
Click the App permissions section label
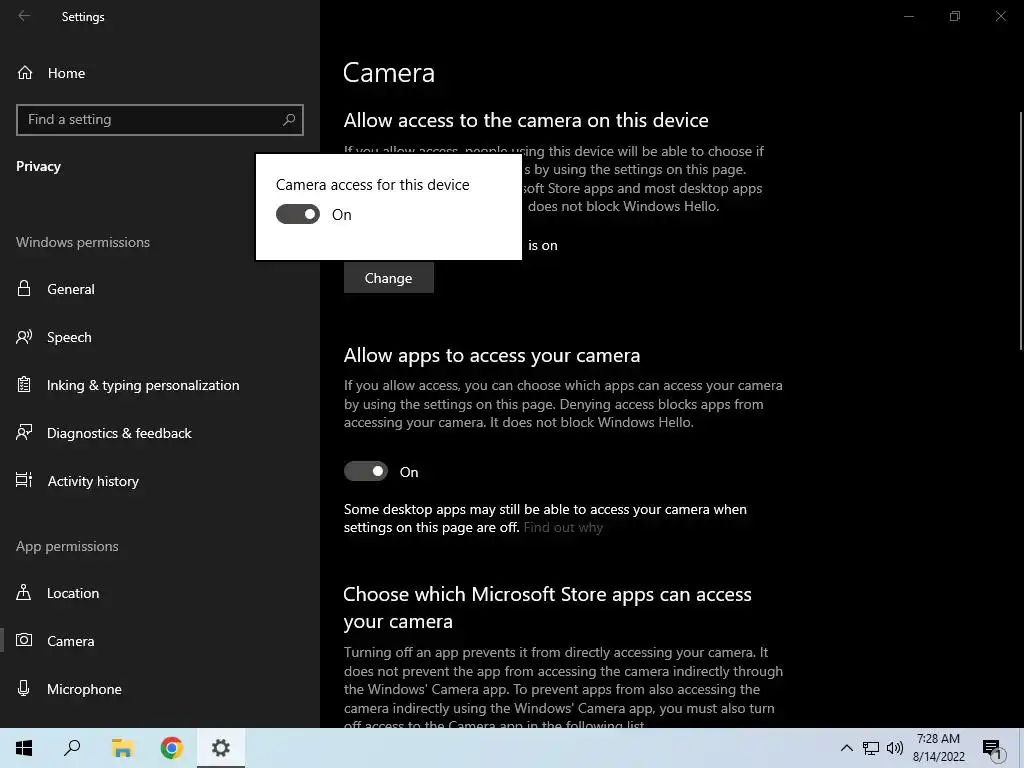pyautogui.click(x=67, y=547)
